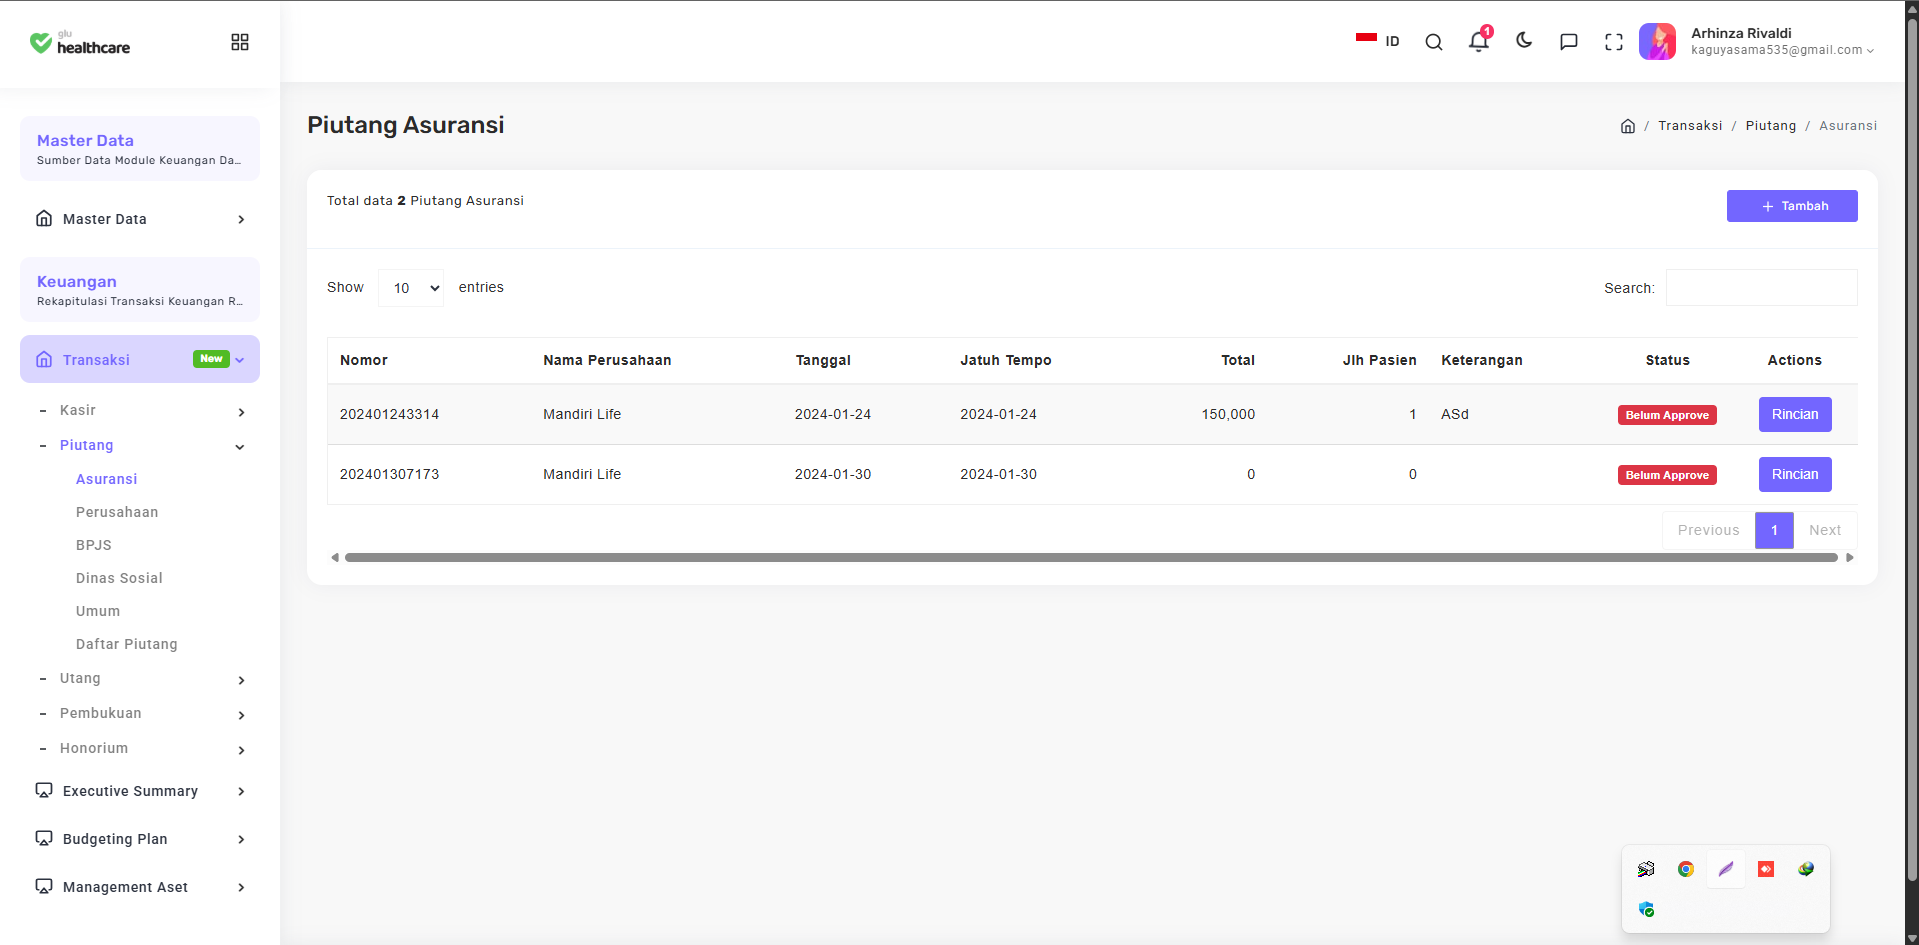Open the chat message icon

pos(1569,42)
